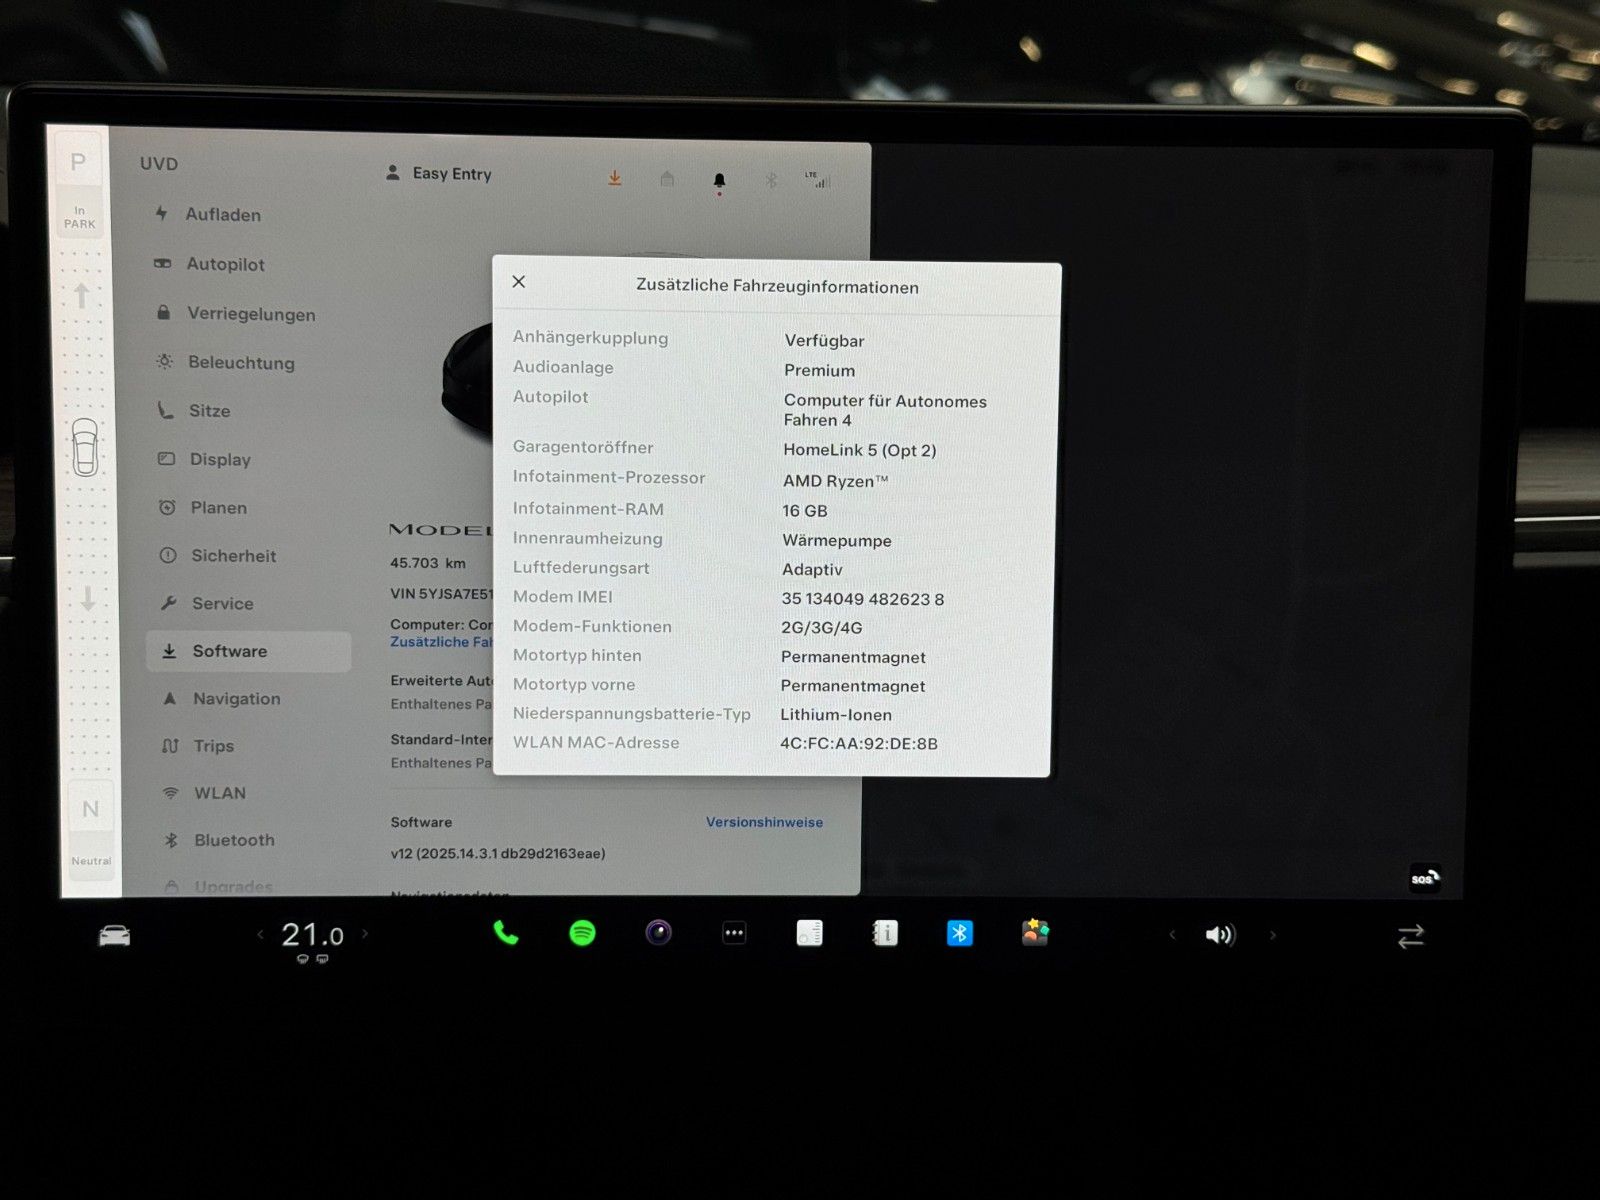Viewport: 1600px width, 1200px height.
Task: Tap the HomeLink garage icon
Action: point(667,179)
